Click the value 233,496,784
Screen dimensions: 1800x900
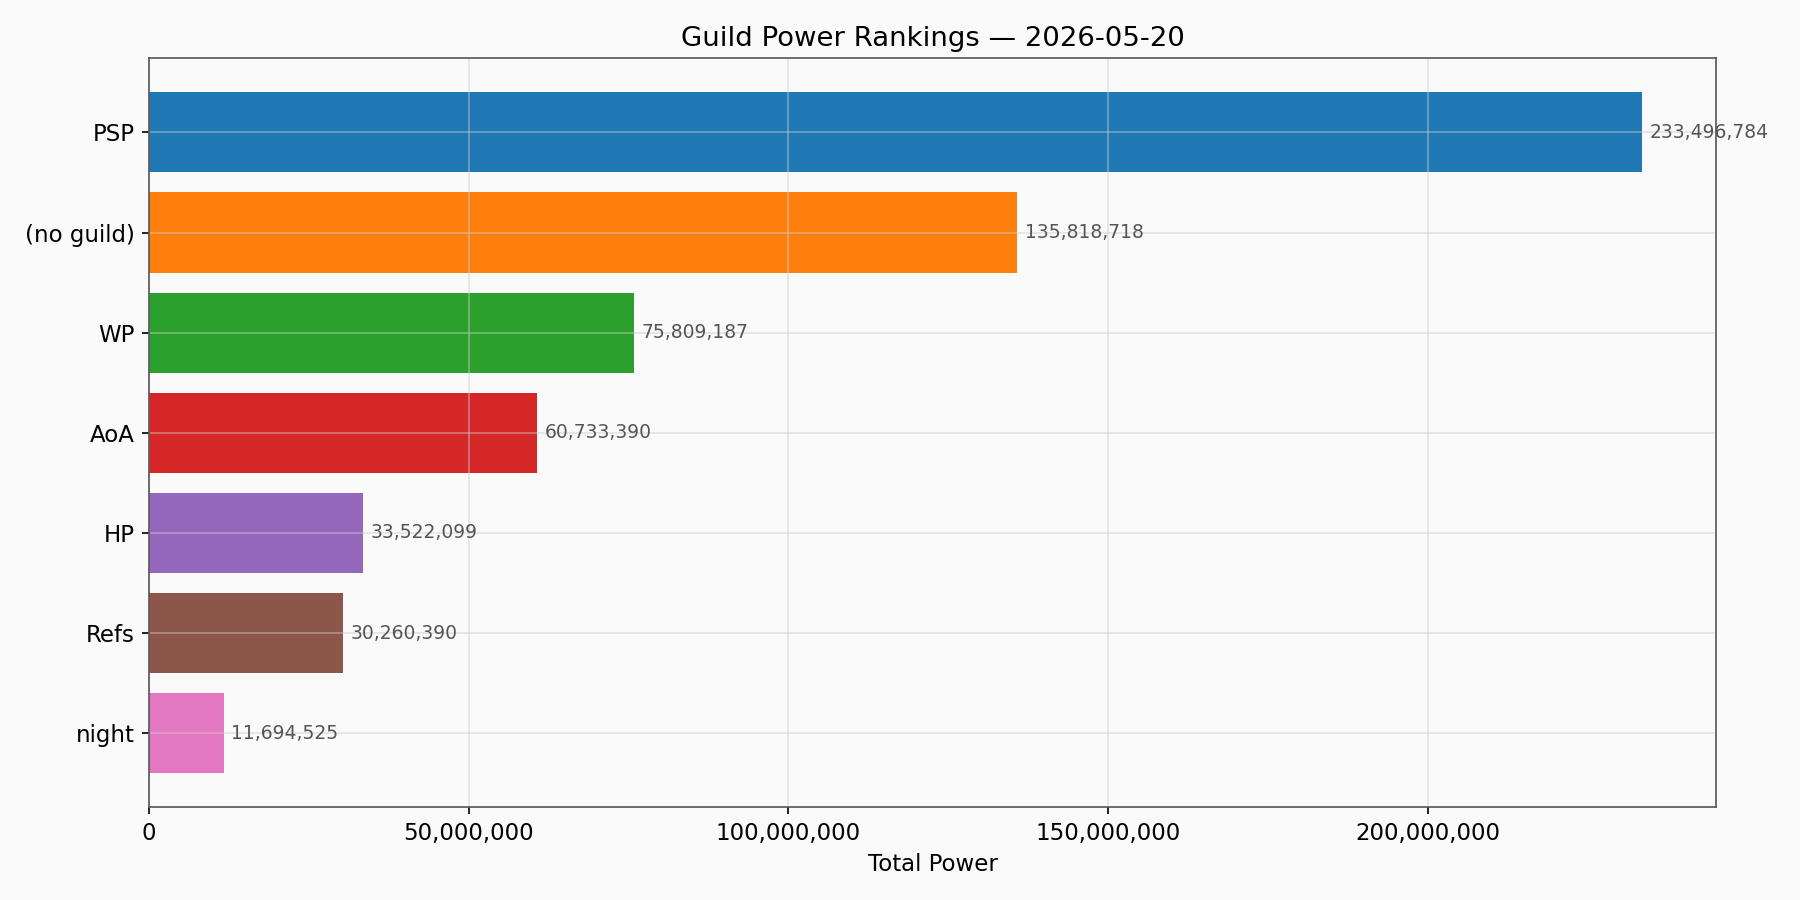[1708, 132]
